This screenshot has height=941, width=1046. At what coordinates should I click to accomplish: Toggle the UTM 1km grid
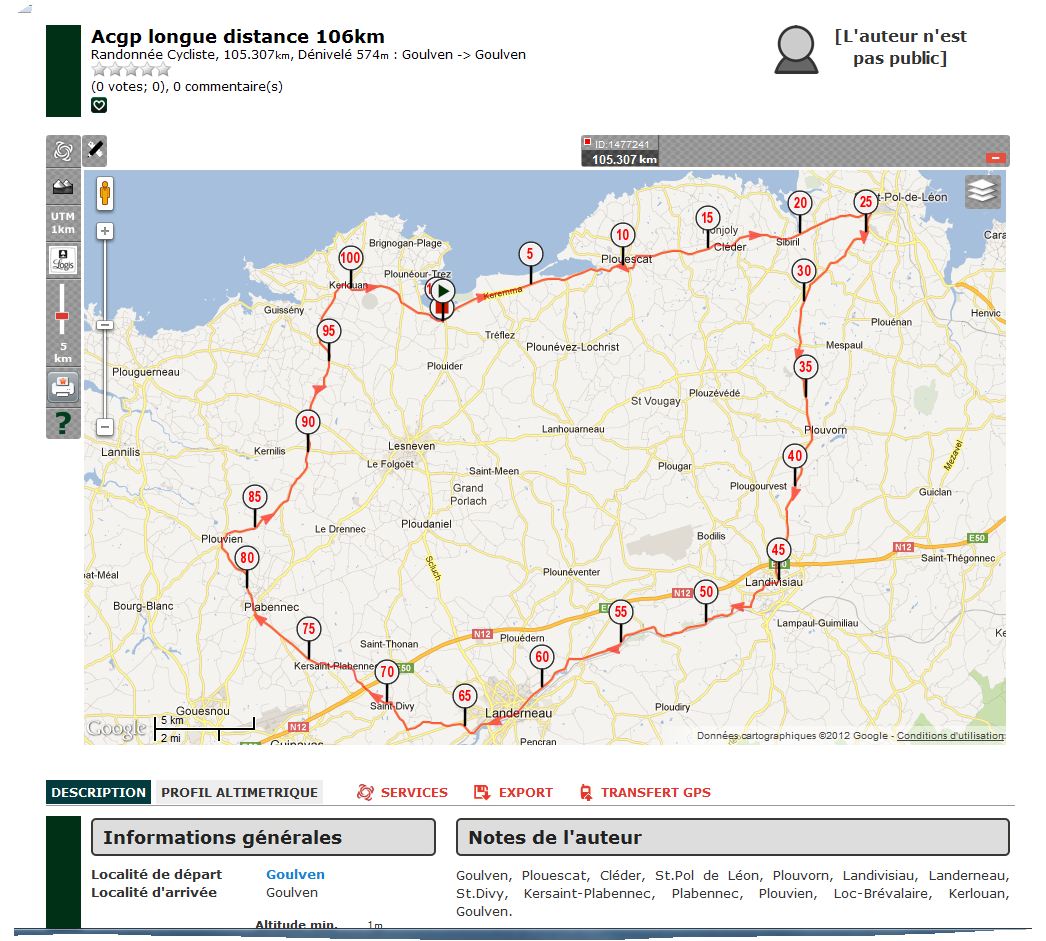(63, 222)
